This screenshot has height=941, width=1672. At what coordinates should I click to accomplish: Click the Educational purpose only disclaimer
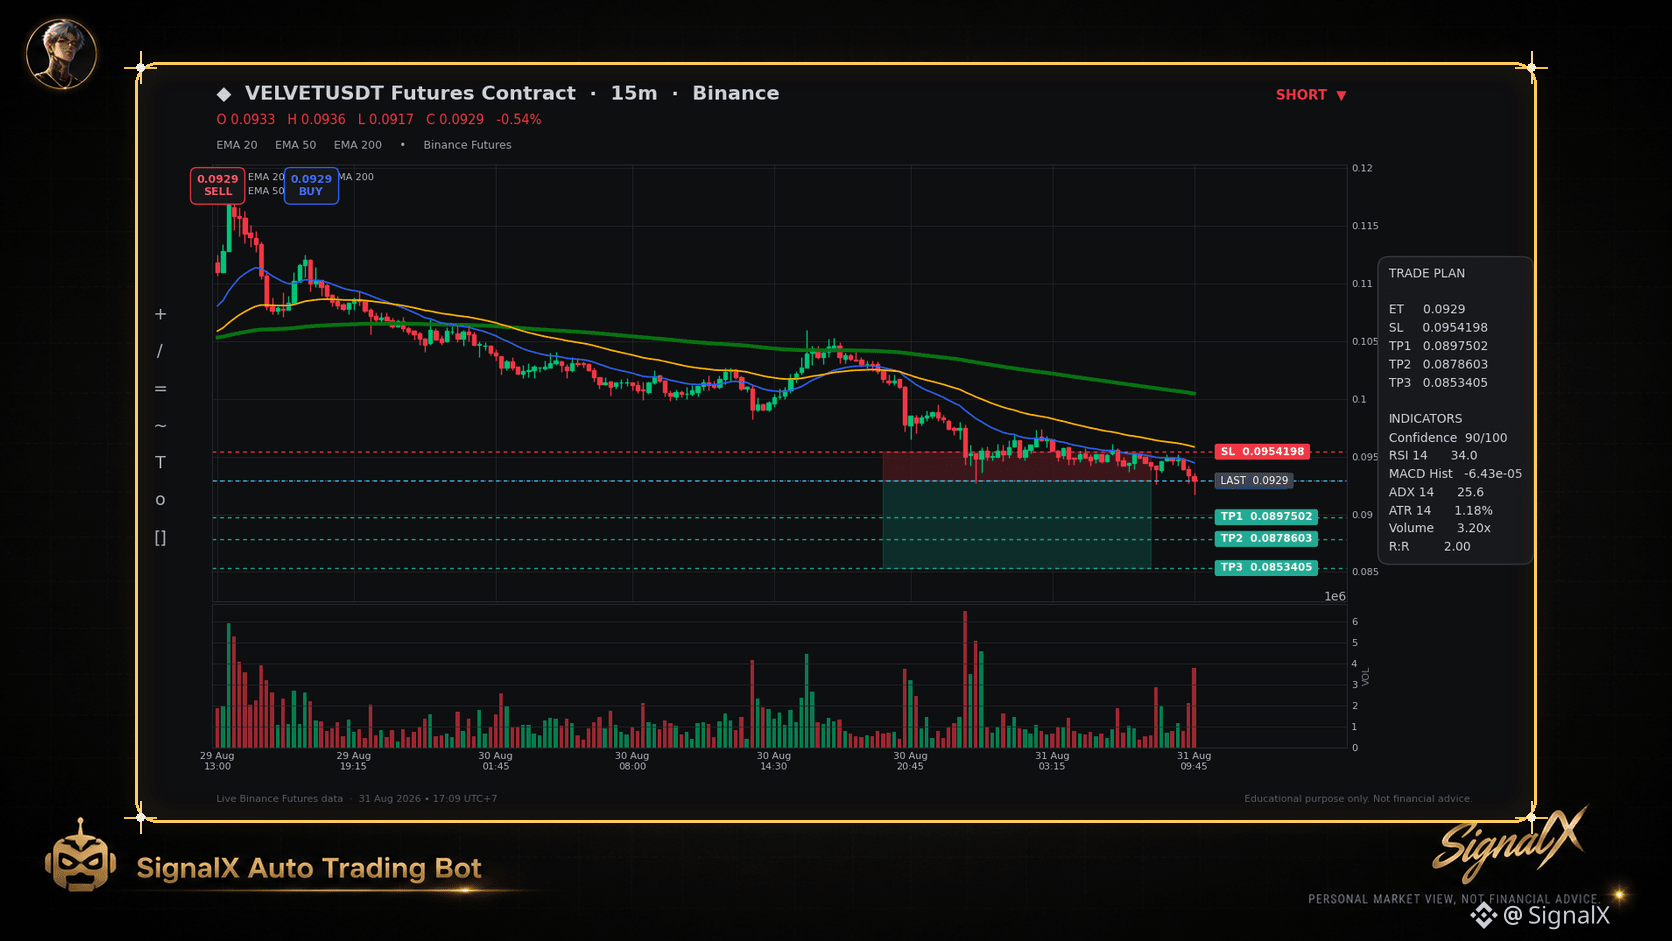(1358, 799)
